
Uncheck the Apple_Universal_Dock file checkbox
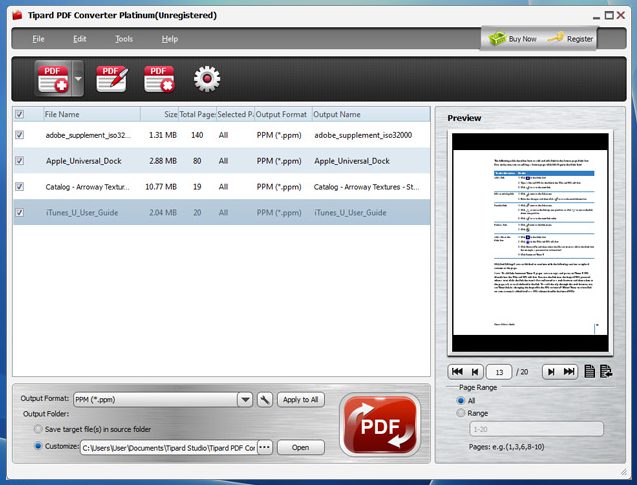coord(20,161)
